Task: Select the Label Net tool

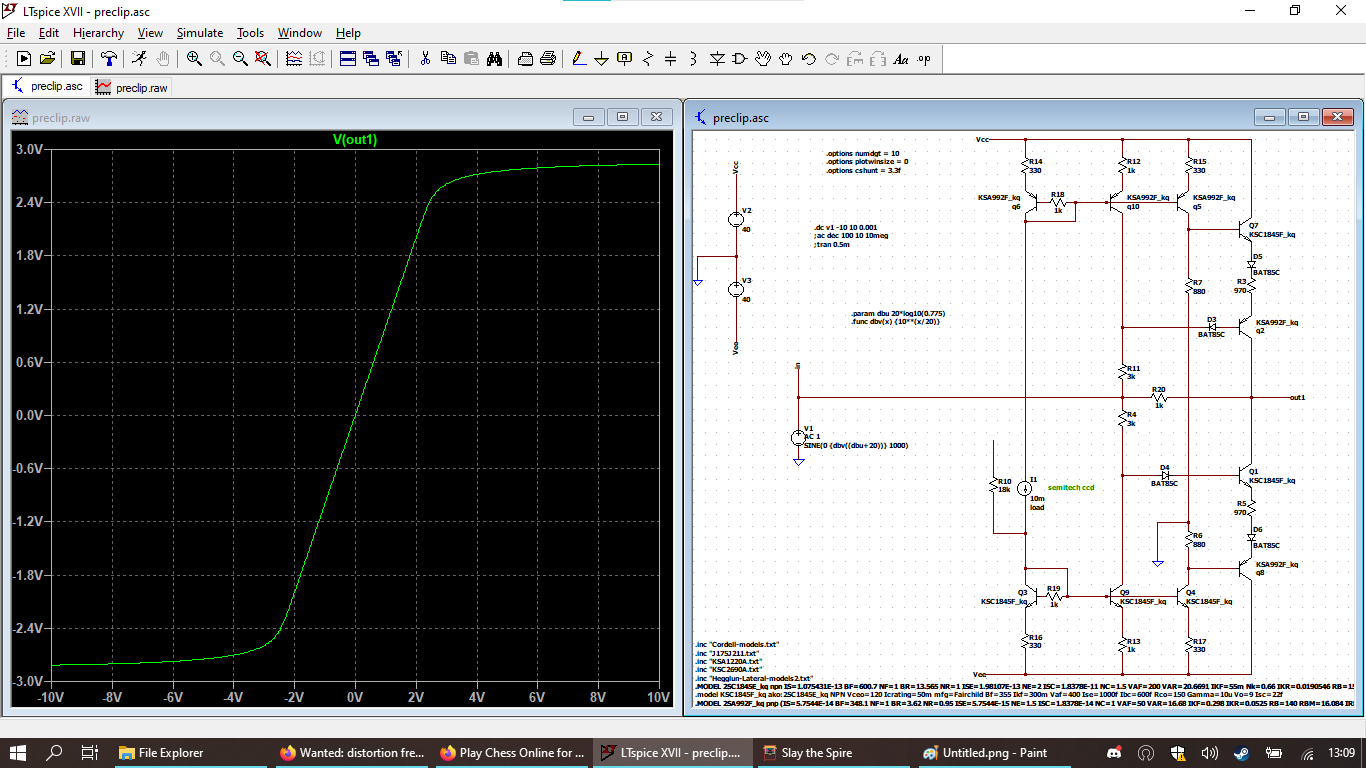Action: coord(625,59)
